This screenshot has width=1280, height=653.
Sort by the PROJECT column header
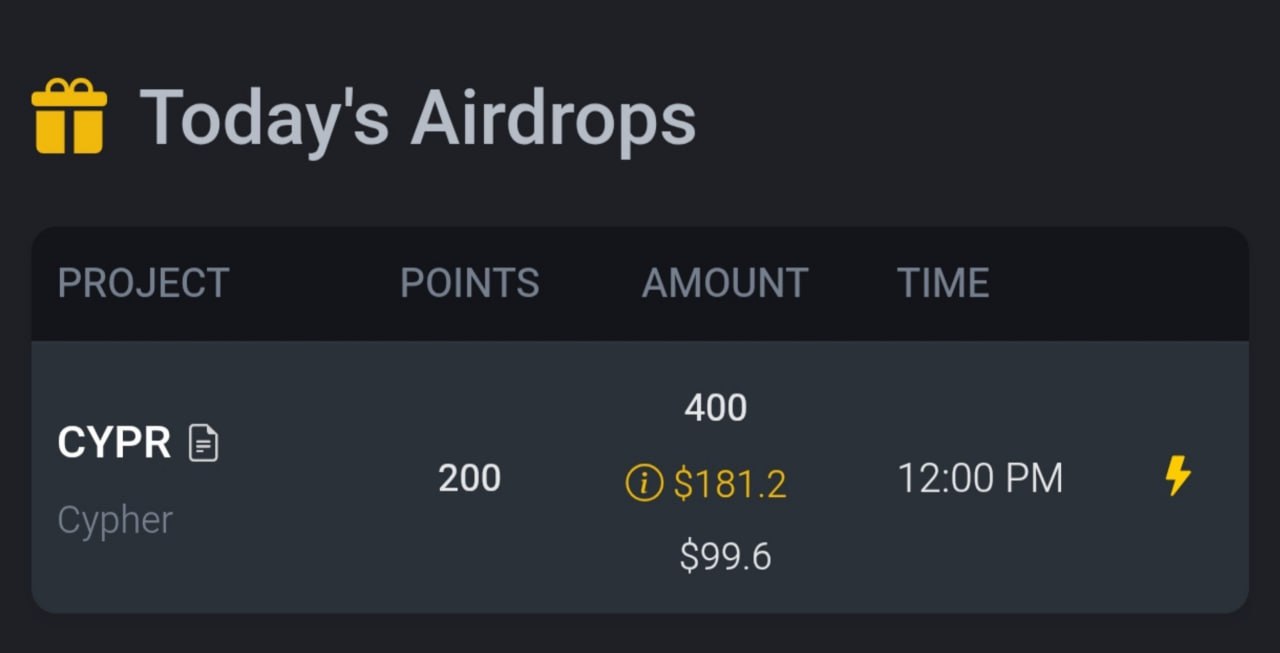pos(143,283)
